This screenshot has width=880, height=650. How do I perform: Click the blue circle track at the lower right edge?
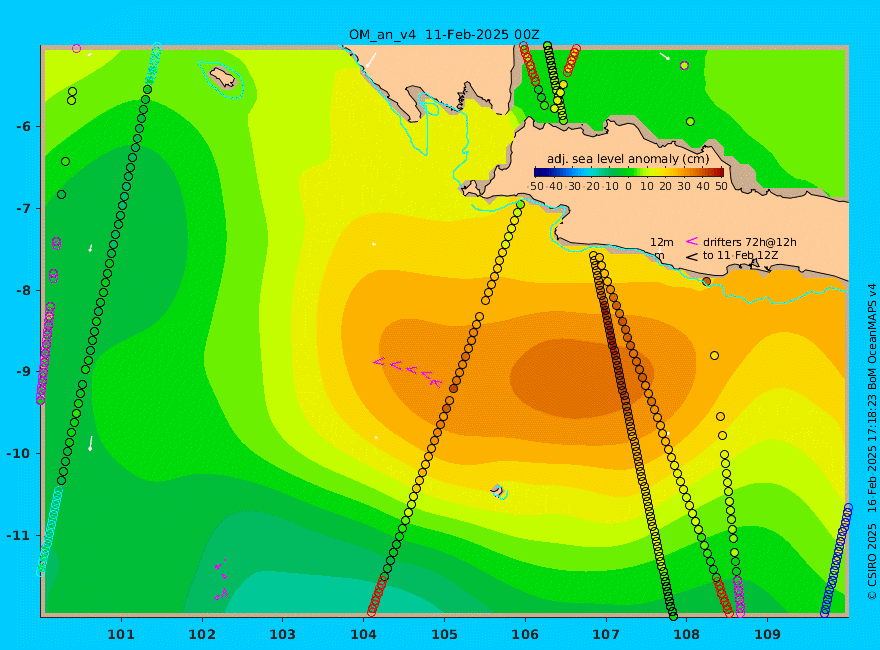(836, 560)
